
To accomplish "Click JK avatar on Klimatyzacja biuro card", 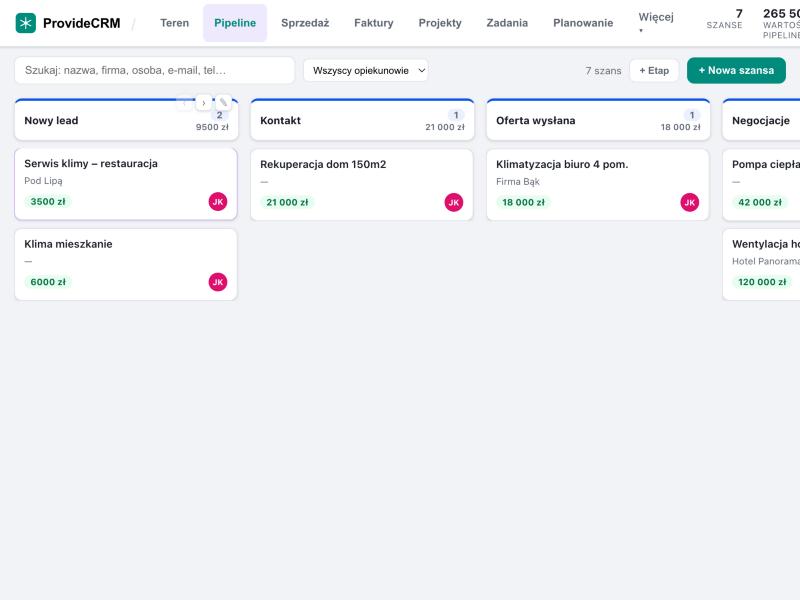I will 690,203.
